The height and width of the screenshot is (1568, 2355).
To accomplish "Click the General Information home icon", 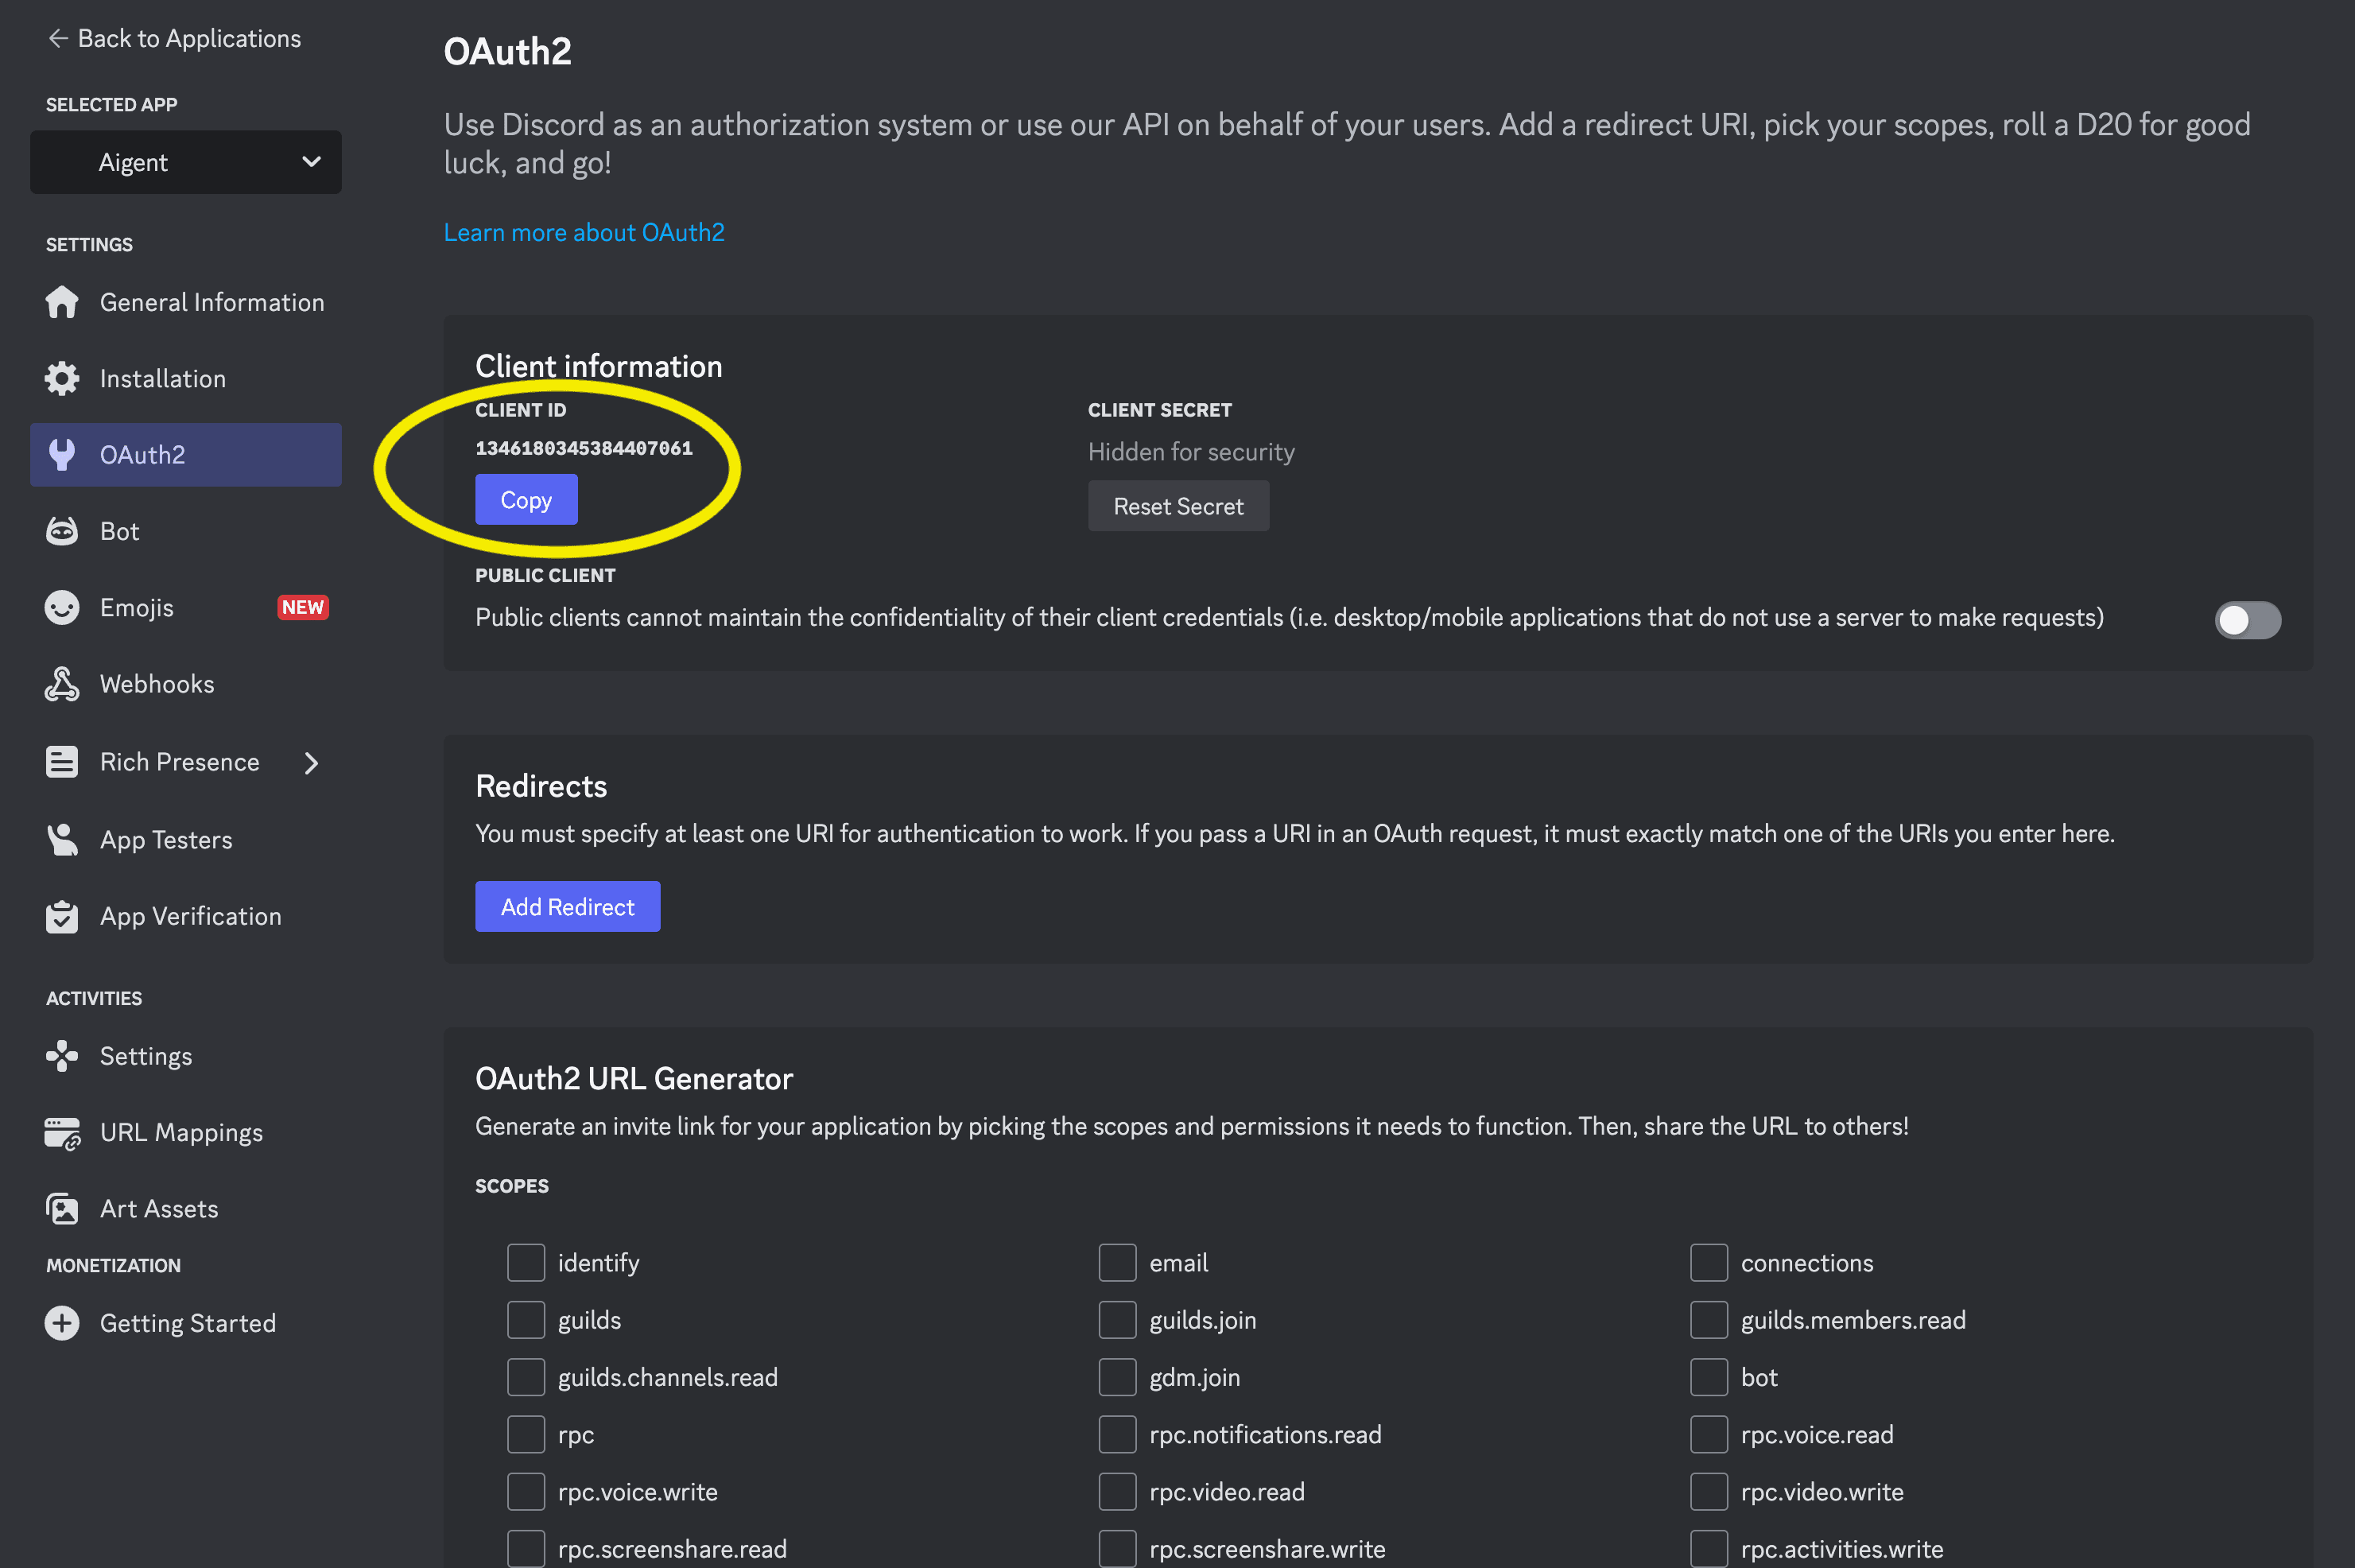I will [x=62, y=302].
